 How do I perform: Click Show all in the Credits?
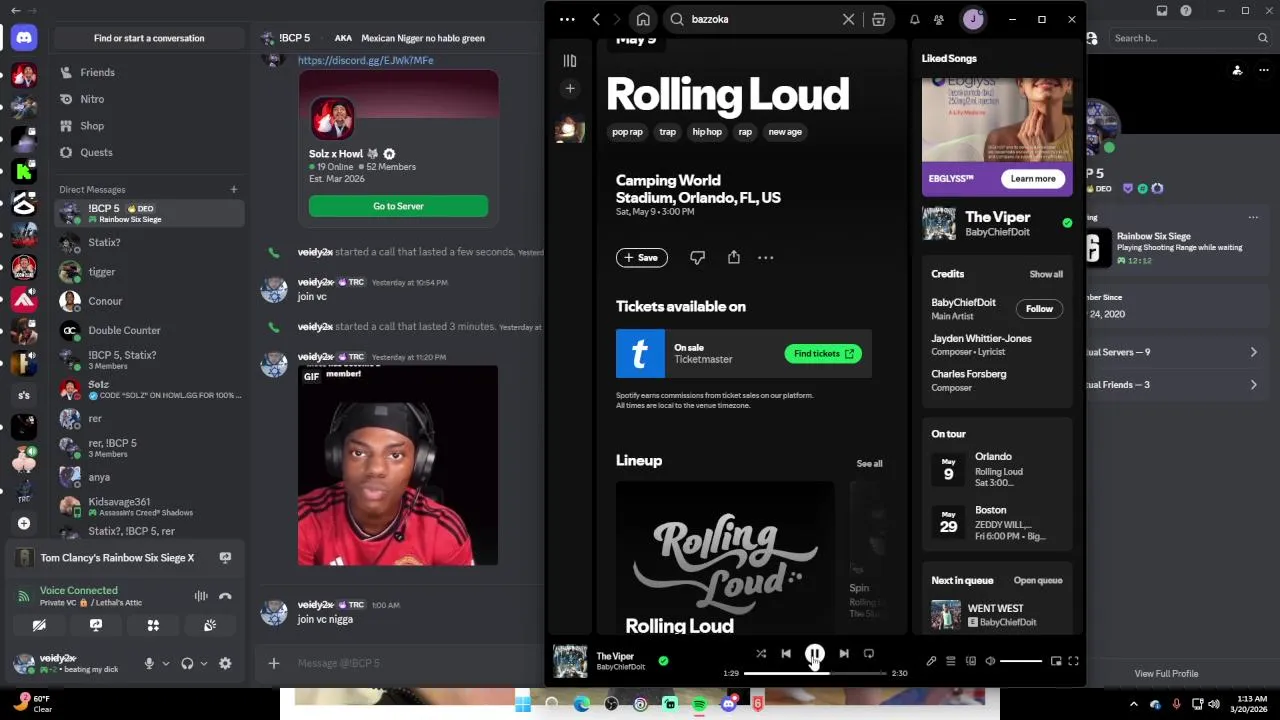click(1046, 274)
